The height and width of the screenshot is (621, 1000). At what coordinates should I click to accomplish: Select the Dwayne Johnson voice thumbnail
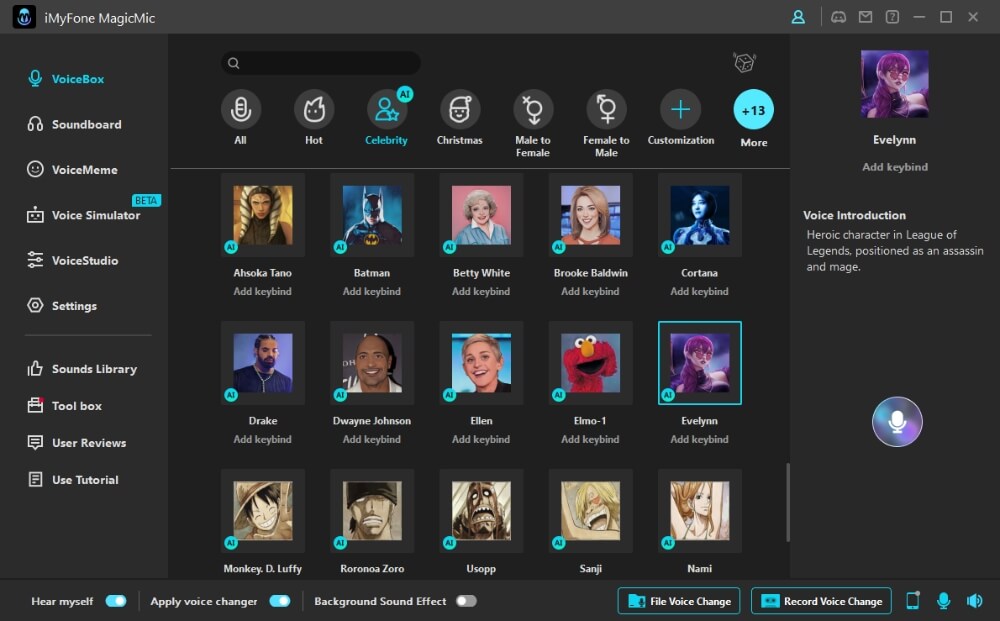[372, 363]
